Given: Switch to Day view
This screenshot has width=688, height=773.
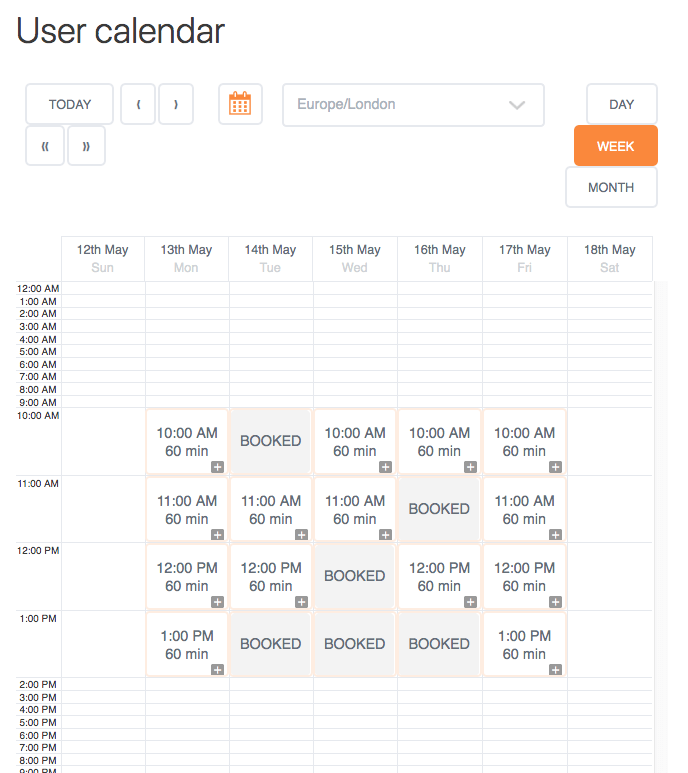Looking at the screenshot, I should point(621,104).
